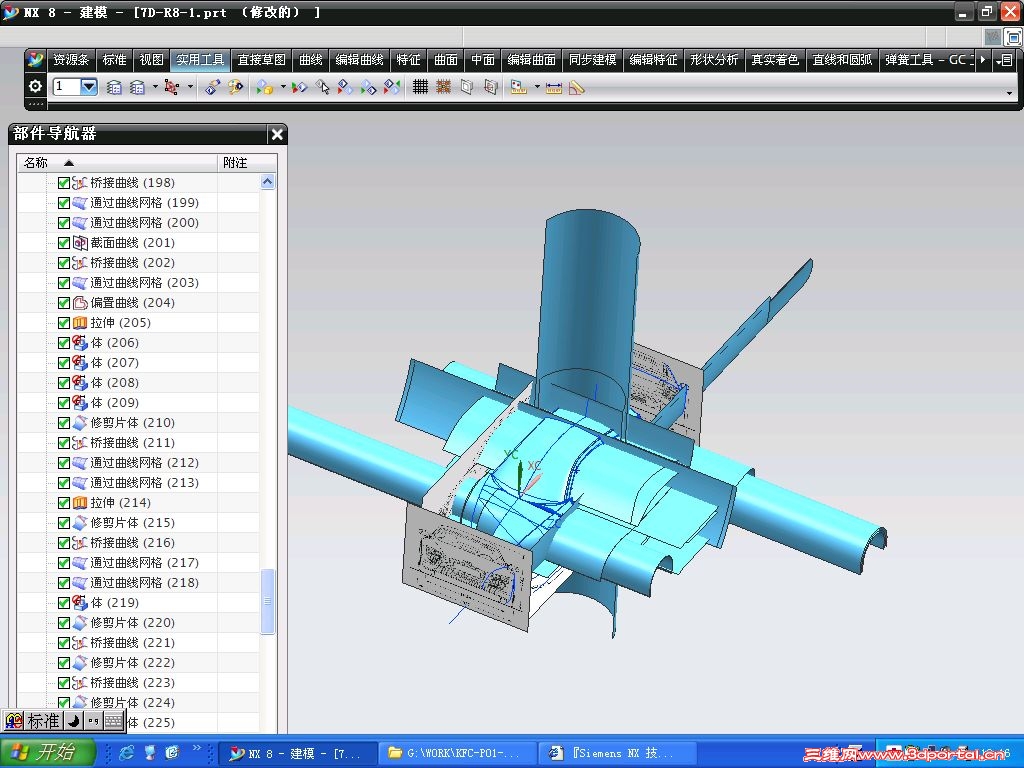This screenshot has height=768, width=1024.
Task: Click the 附注 column header
Action: [247, 163]
